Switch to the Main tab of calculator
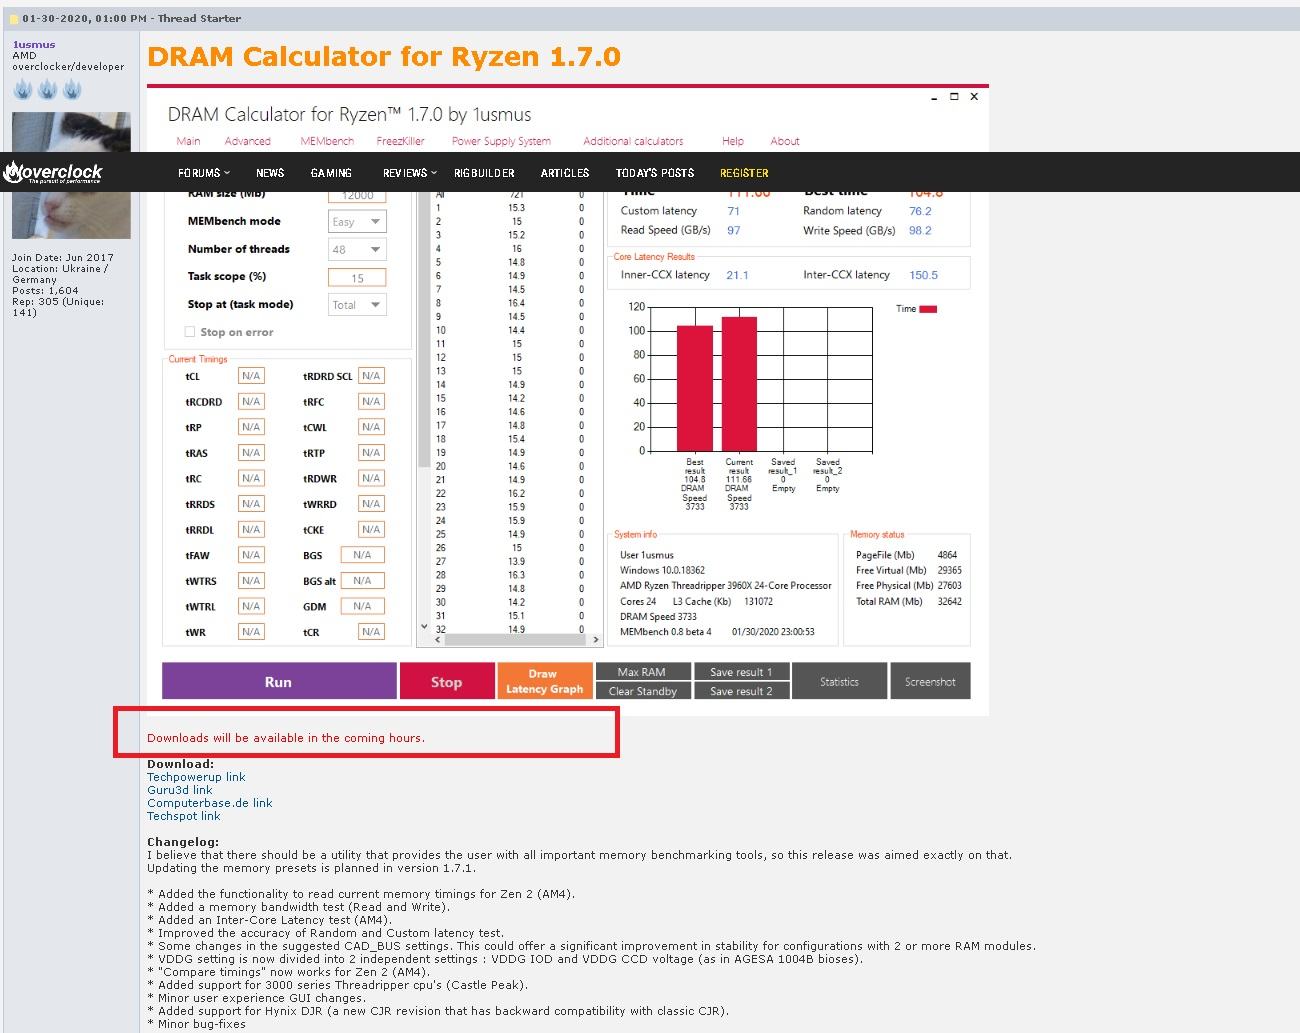The width and height of the screenshot is (1300, 1033). 188,141
